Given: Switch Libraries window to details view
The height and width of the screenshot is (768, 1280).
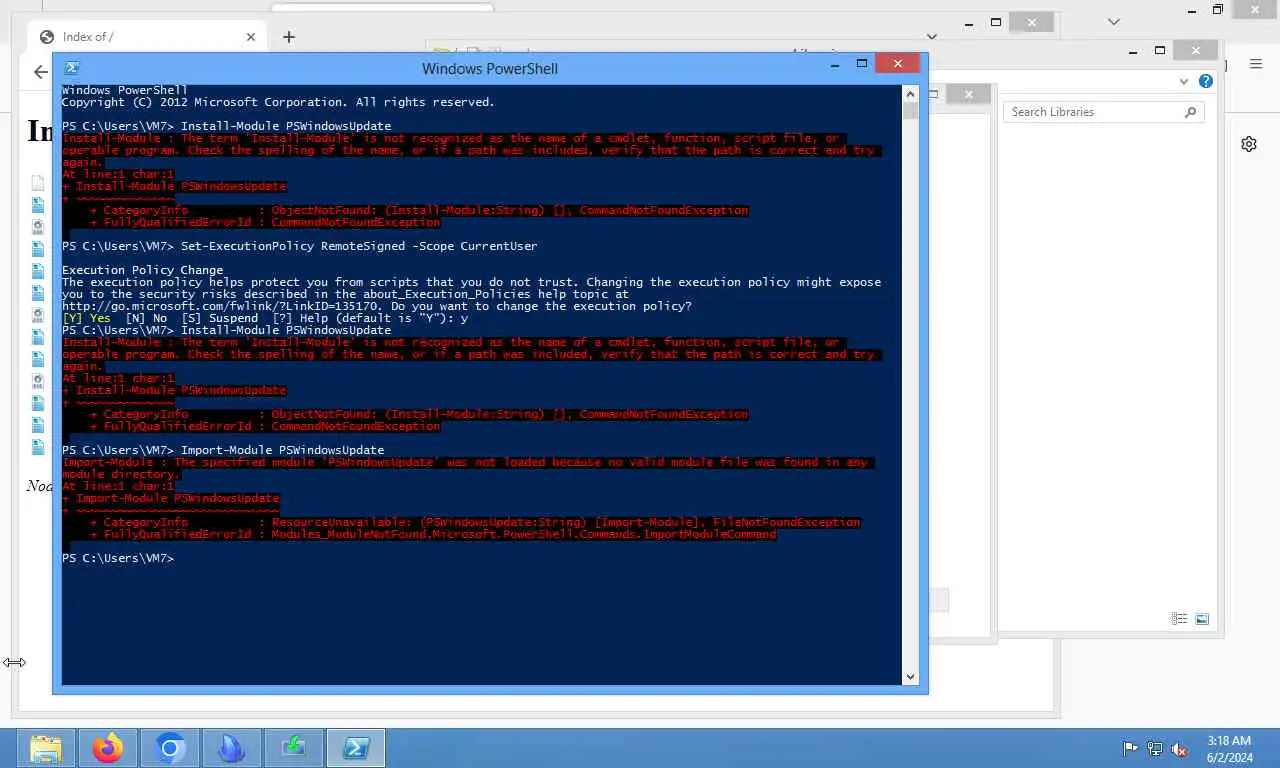Looking at the screenshot, I should tap(1179, 619).
